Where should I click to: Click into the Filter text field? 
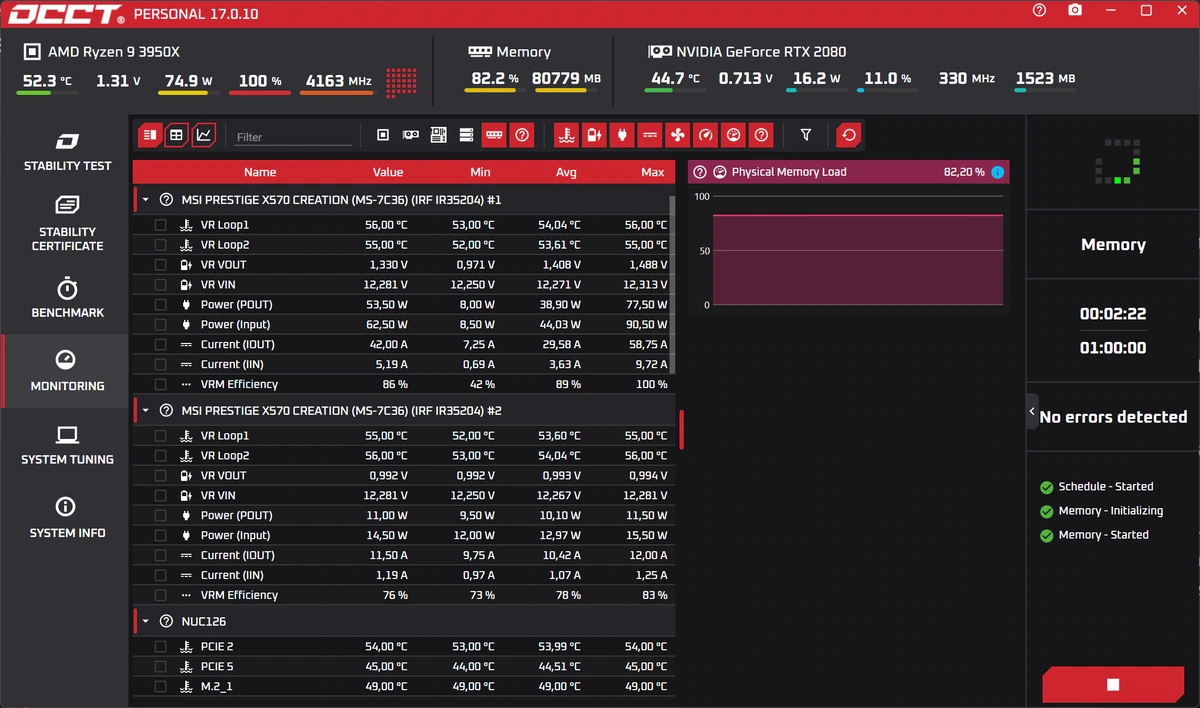pyautogui.click(x=293, y=136)
